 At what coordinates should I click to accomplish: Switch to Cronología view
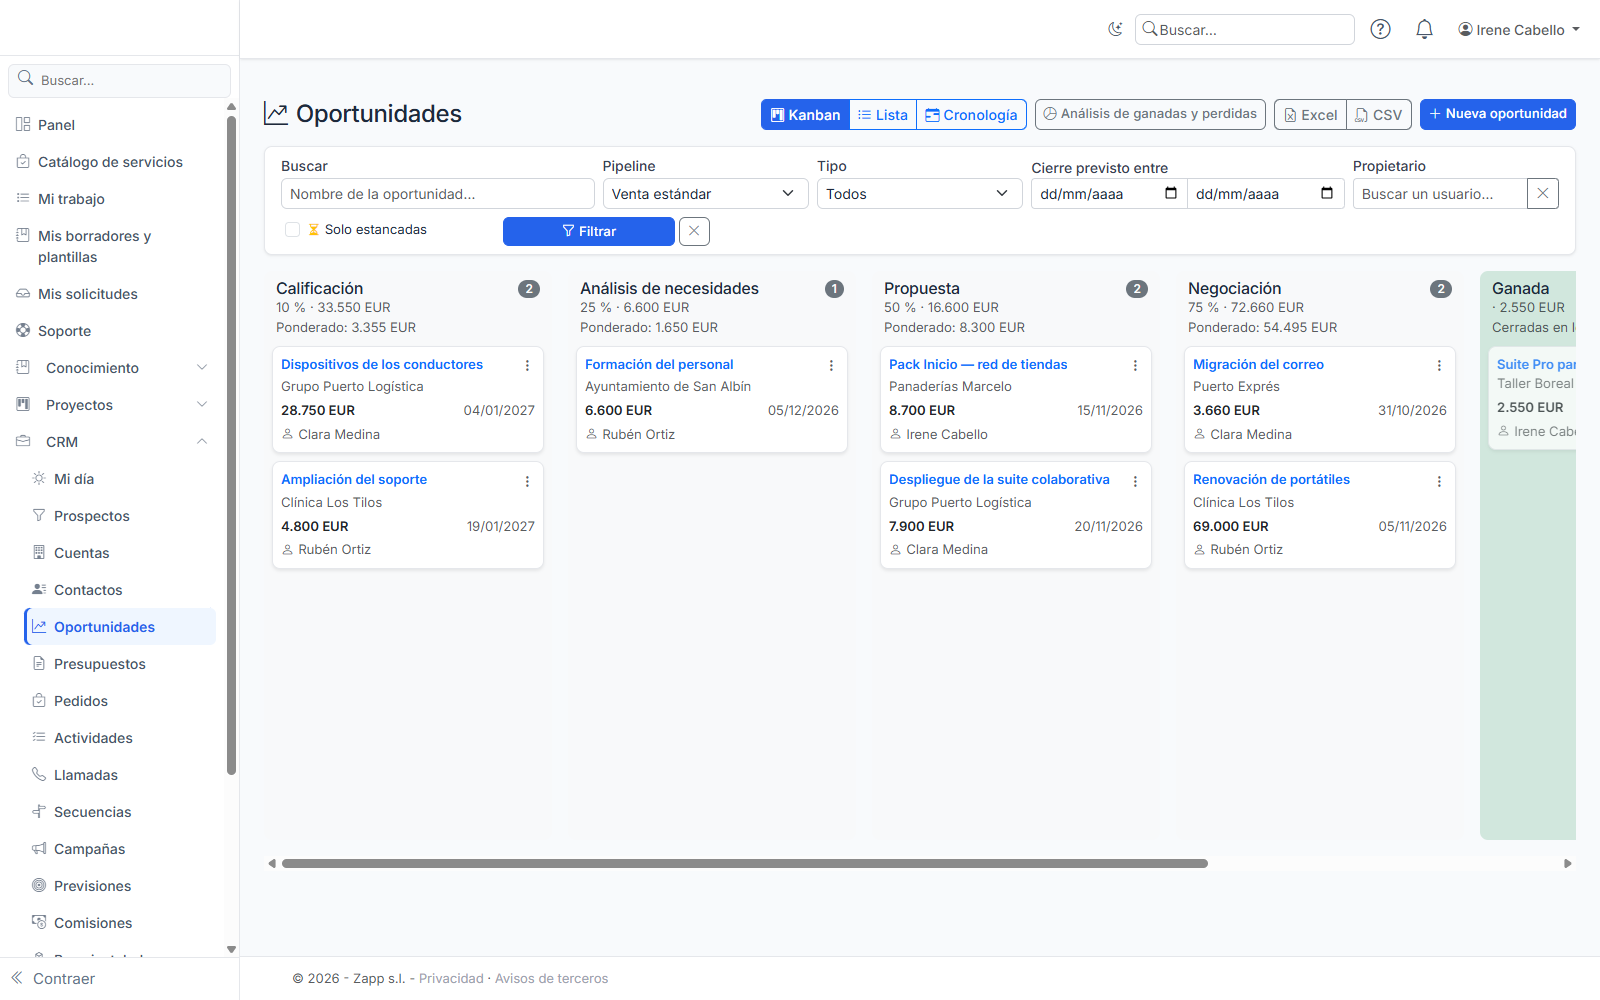(971, 115)
